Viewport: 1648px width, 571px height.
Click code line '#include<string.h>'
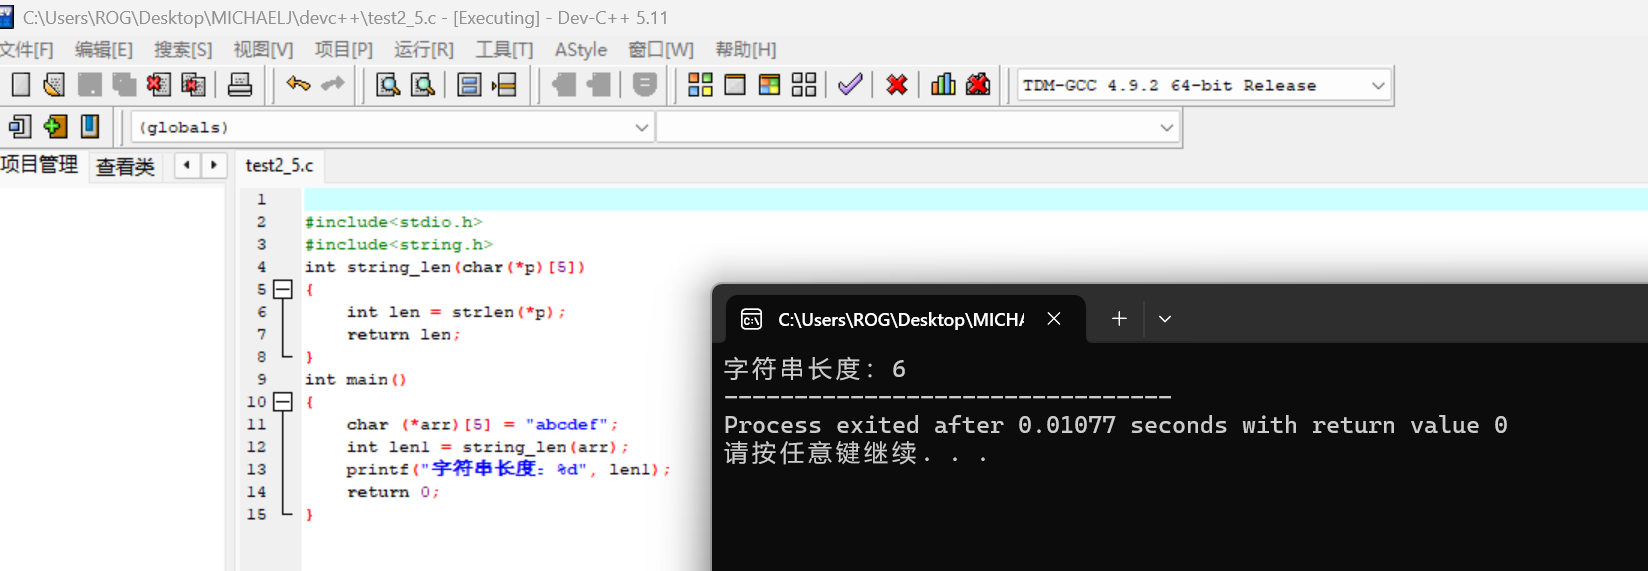coord(399,244)
